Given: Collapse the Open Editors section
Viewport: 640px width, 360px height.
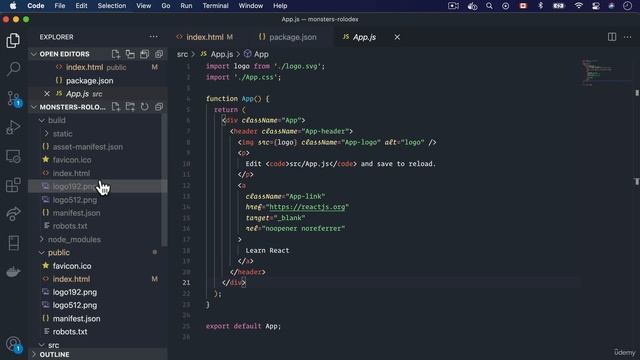Looking at the screenshot, I should click(34, 54).
